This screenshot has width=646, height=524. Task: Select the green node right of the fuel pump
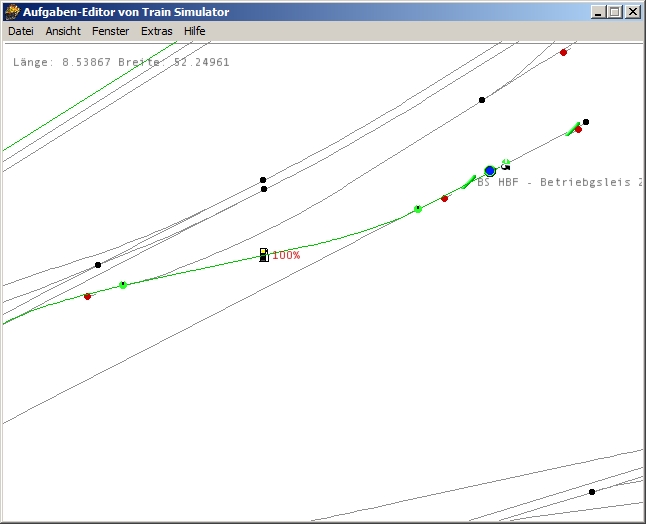coord(418,209)
